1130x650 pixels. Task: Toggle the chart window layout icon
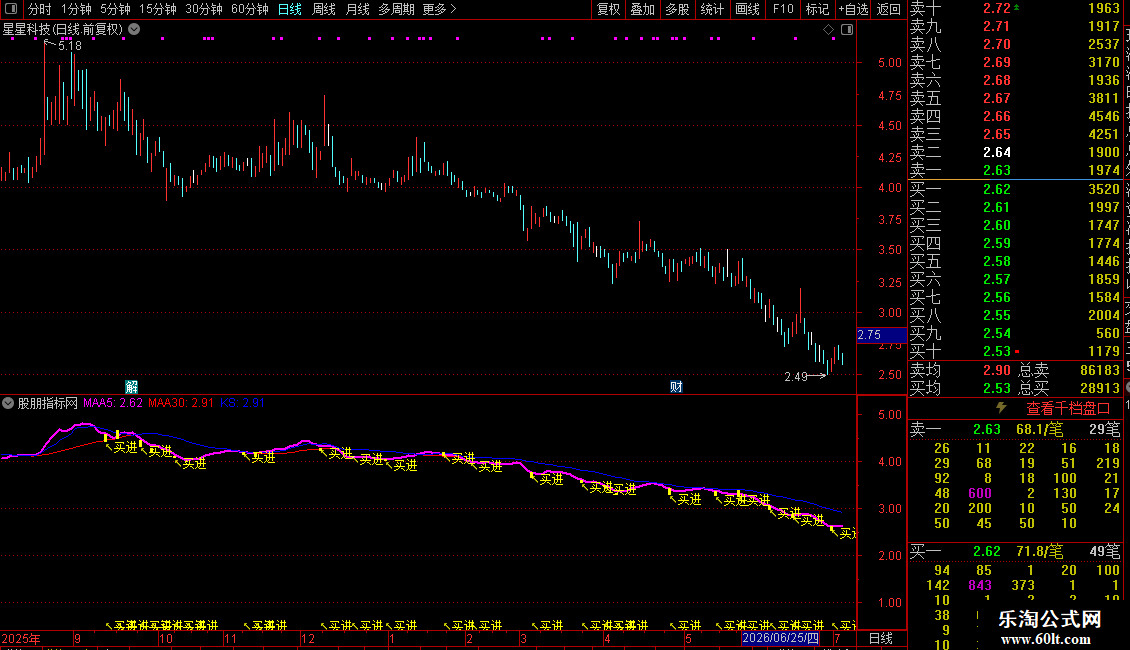click(847, 30)
